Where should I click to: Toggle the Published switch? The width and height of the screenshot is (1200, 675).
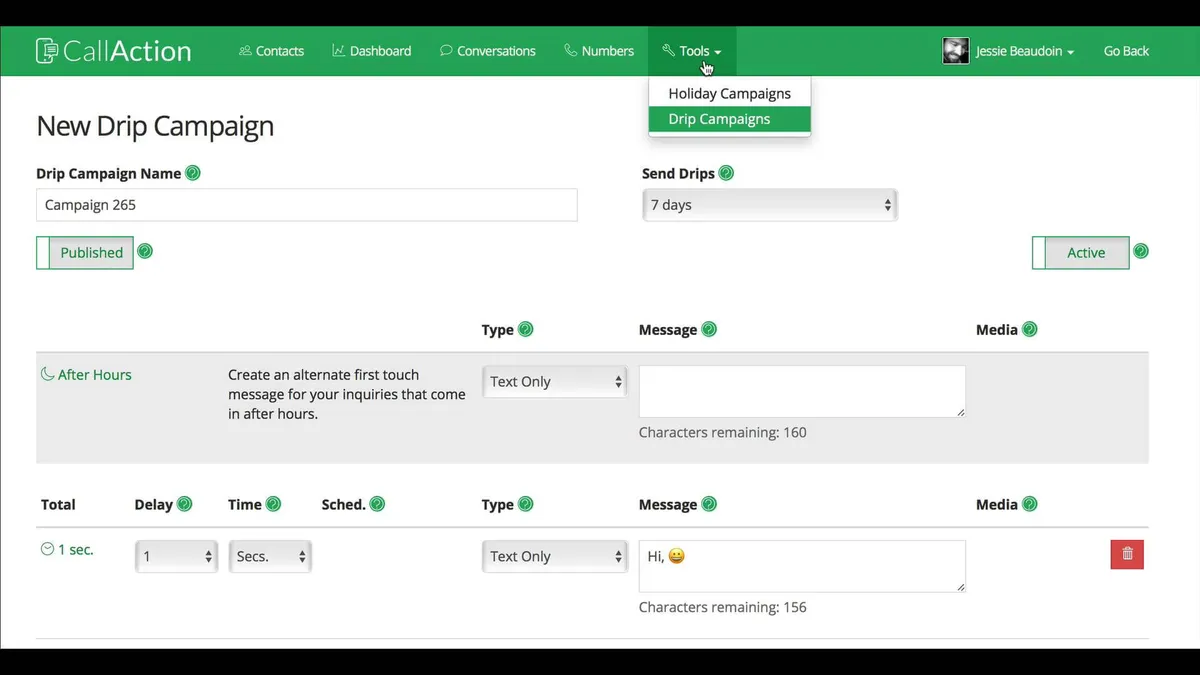[85, 253]
